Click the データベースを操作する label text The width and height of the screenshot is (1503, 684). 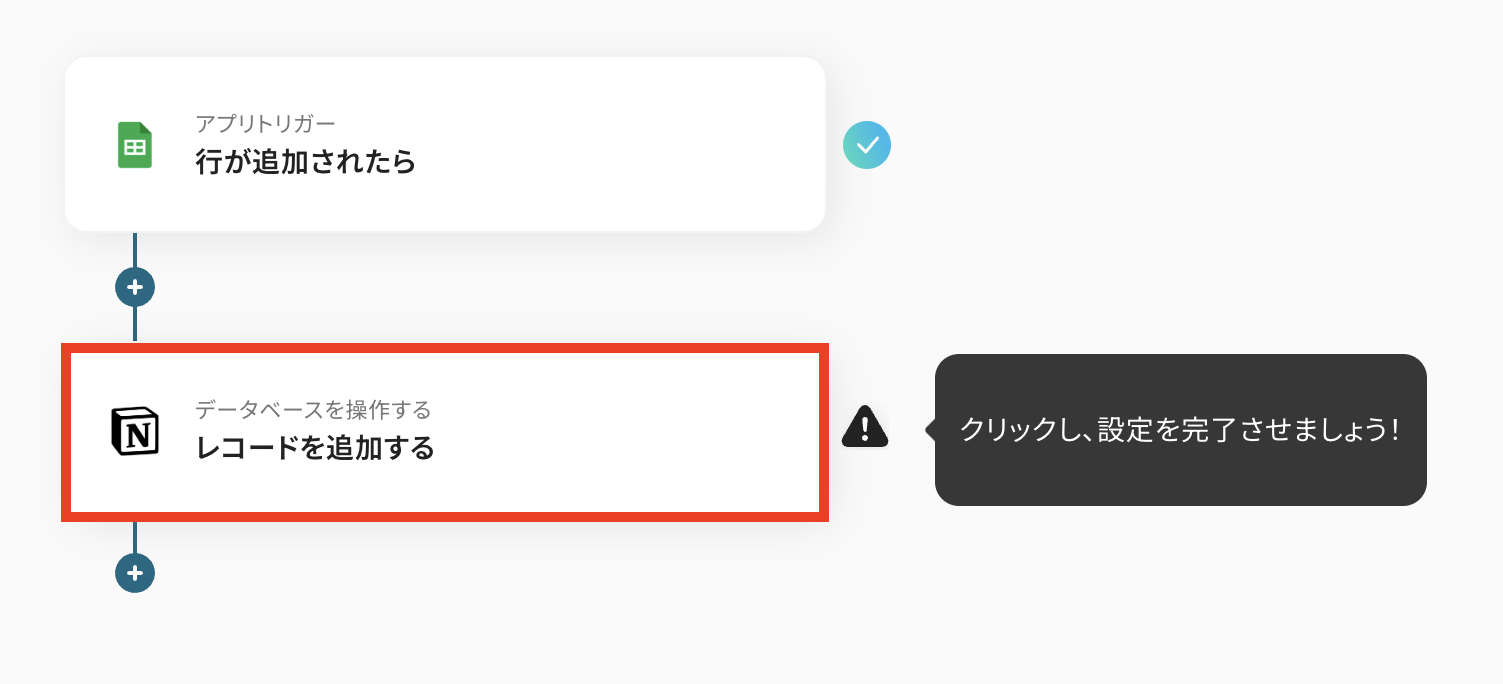(x=312, y=410)
